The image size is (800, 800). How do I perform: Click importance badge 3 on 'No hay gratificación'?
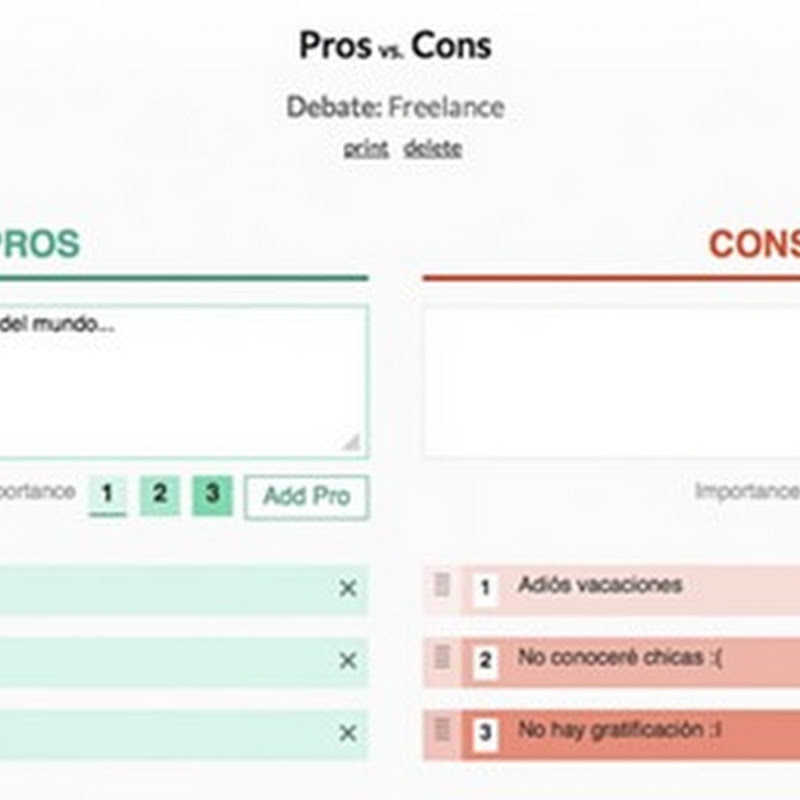pyautogui.click(x=485, y=734)
